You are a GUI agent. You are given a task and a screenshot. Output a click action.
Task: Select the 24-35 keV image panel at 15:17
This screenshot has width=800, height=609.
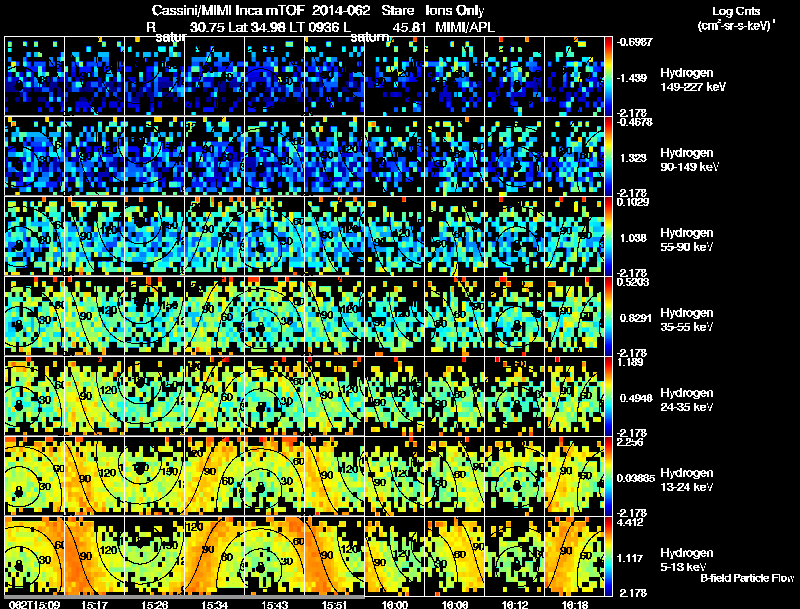(94, 396)
